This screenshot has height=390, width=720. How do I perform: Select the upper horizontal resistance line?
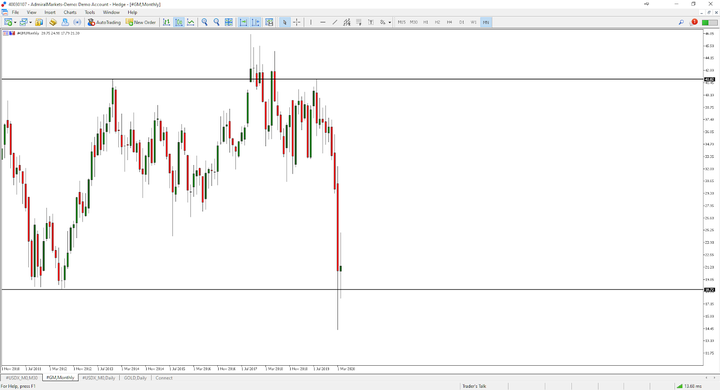click(352, 79)
